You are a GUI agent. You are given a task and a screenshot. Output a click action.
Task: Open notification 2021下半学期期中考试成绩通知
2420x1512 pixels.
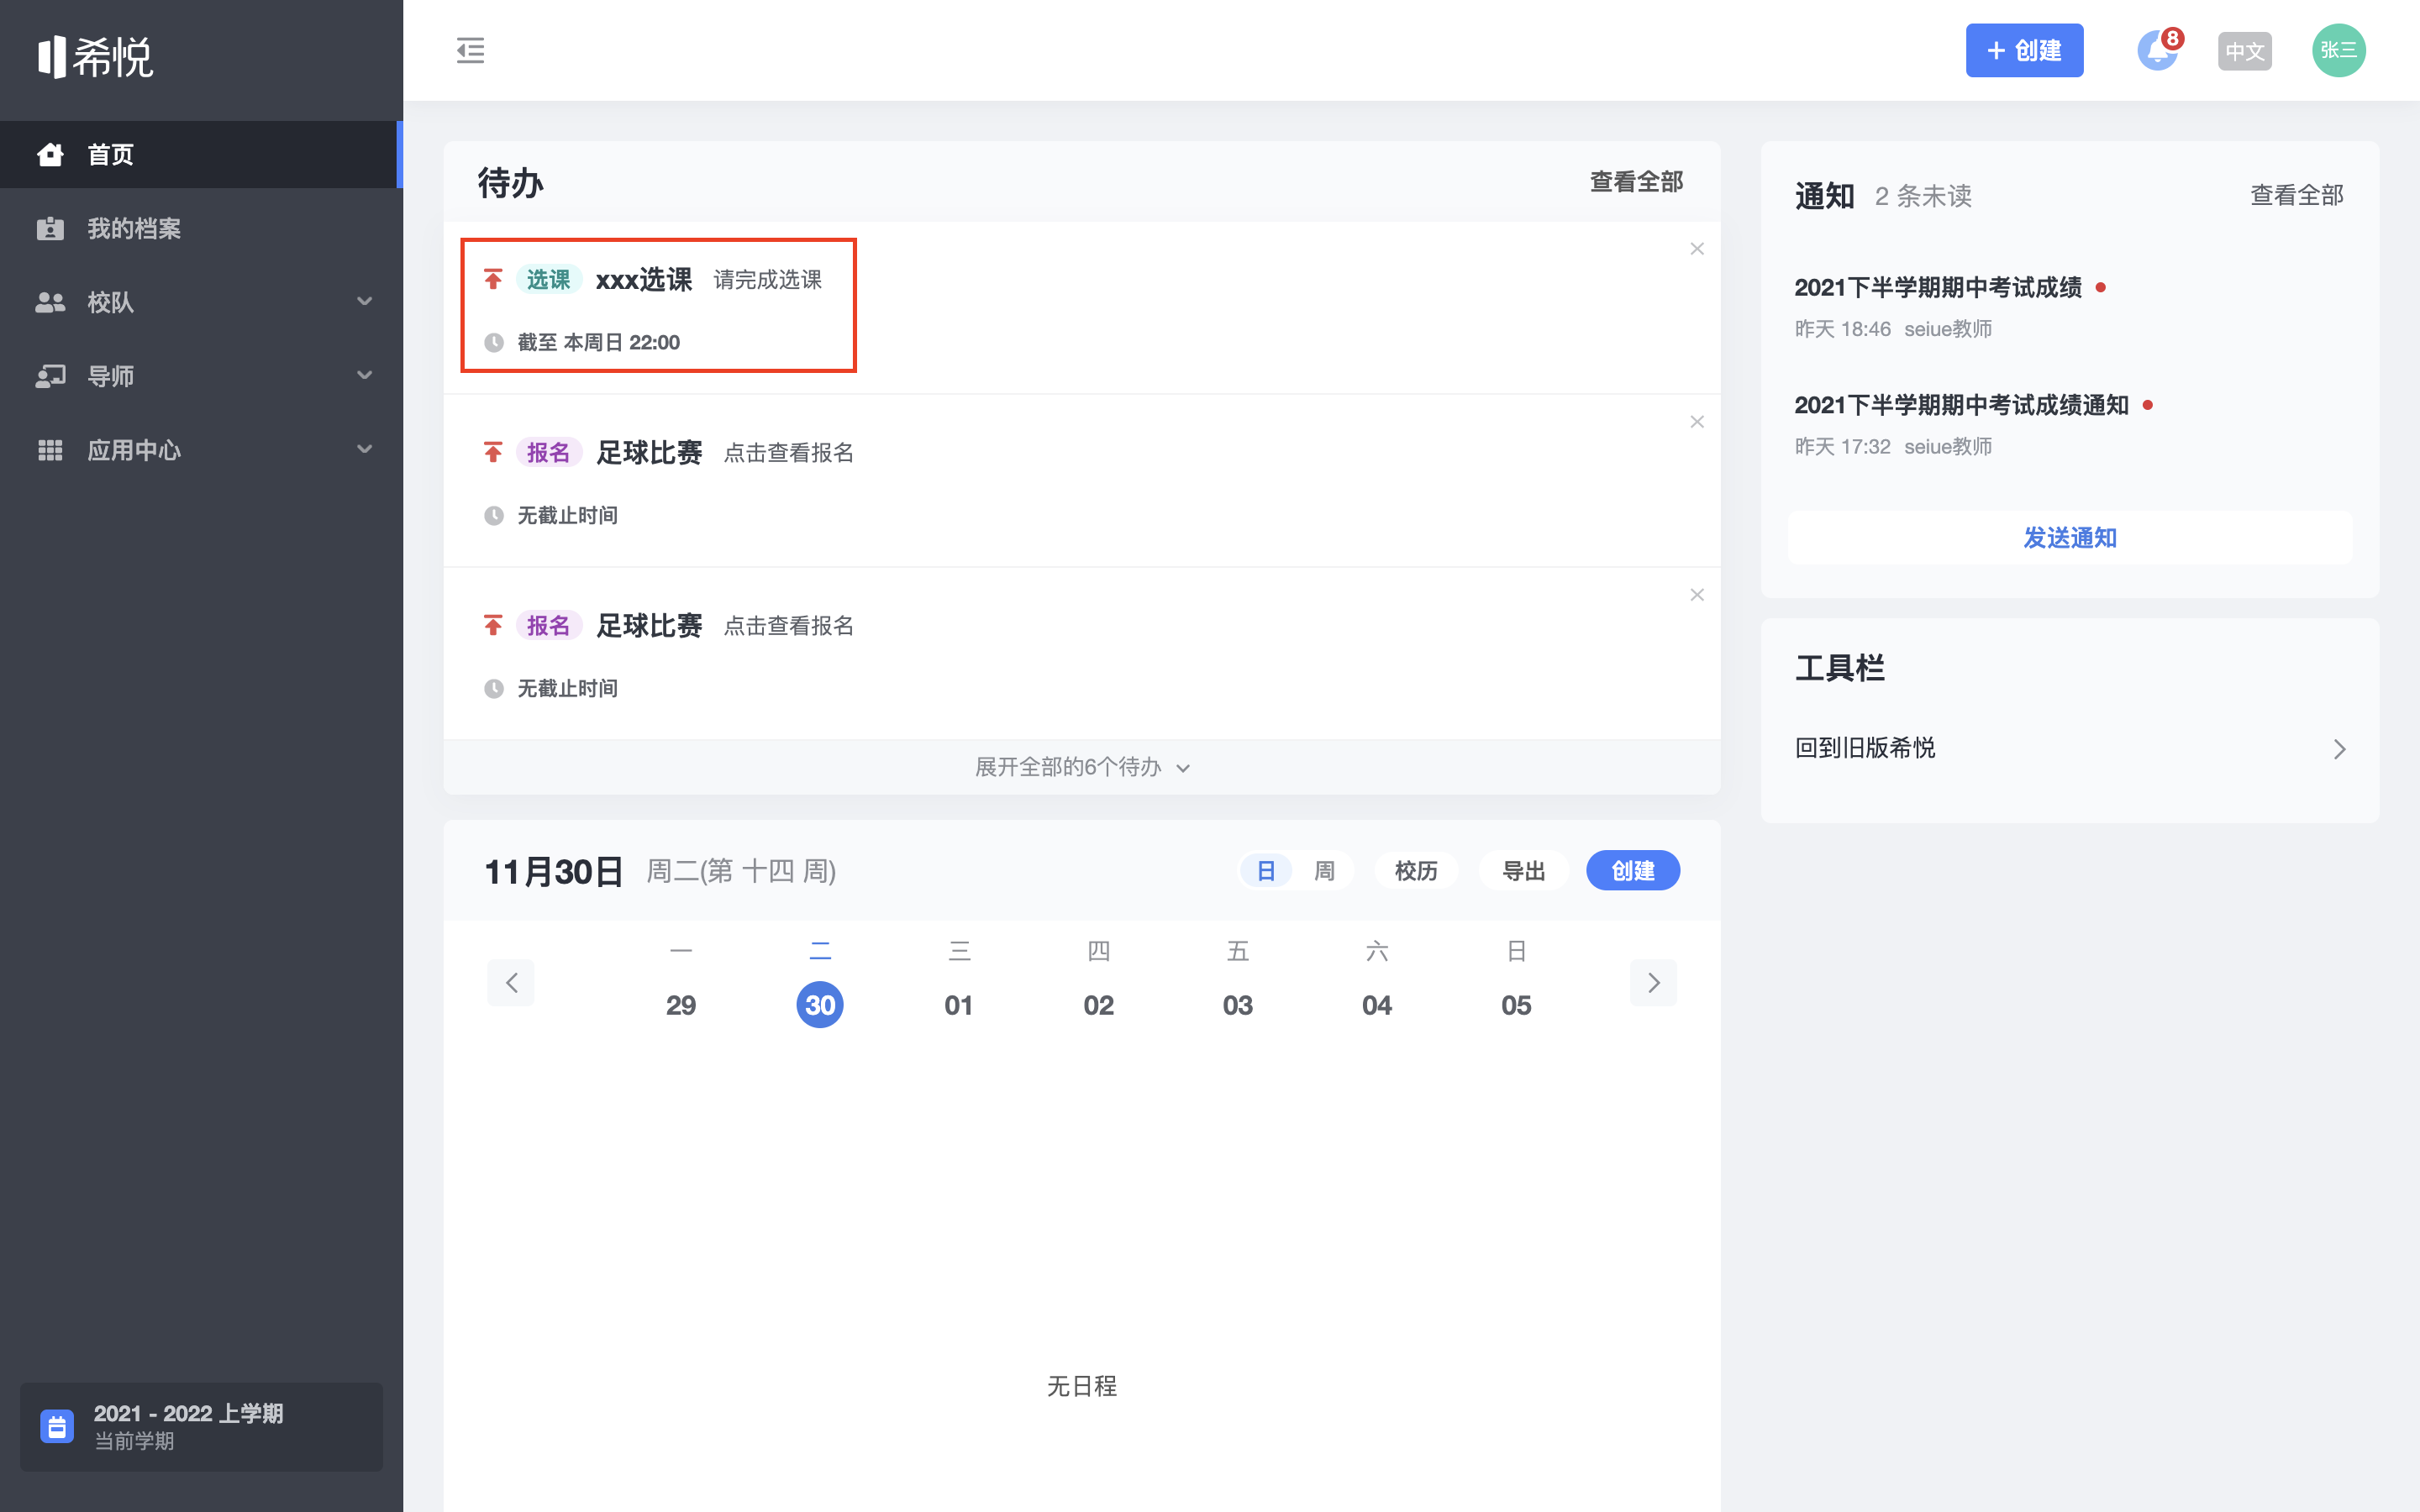pos(1961,405)
